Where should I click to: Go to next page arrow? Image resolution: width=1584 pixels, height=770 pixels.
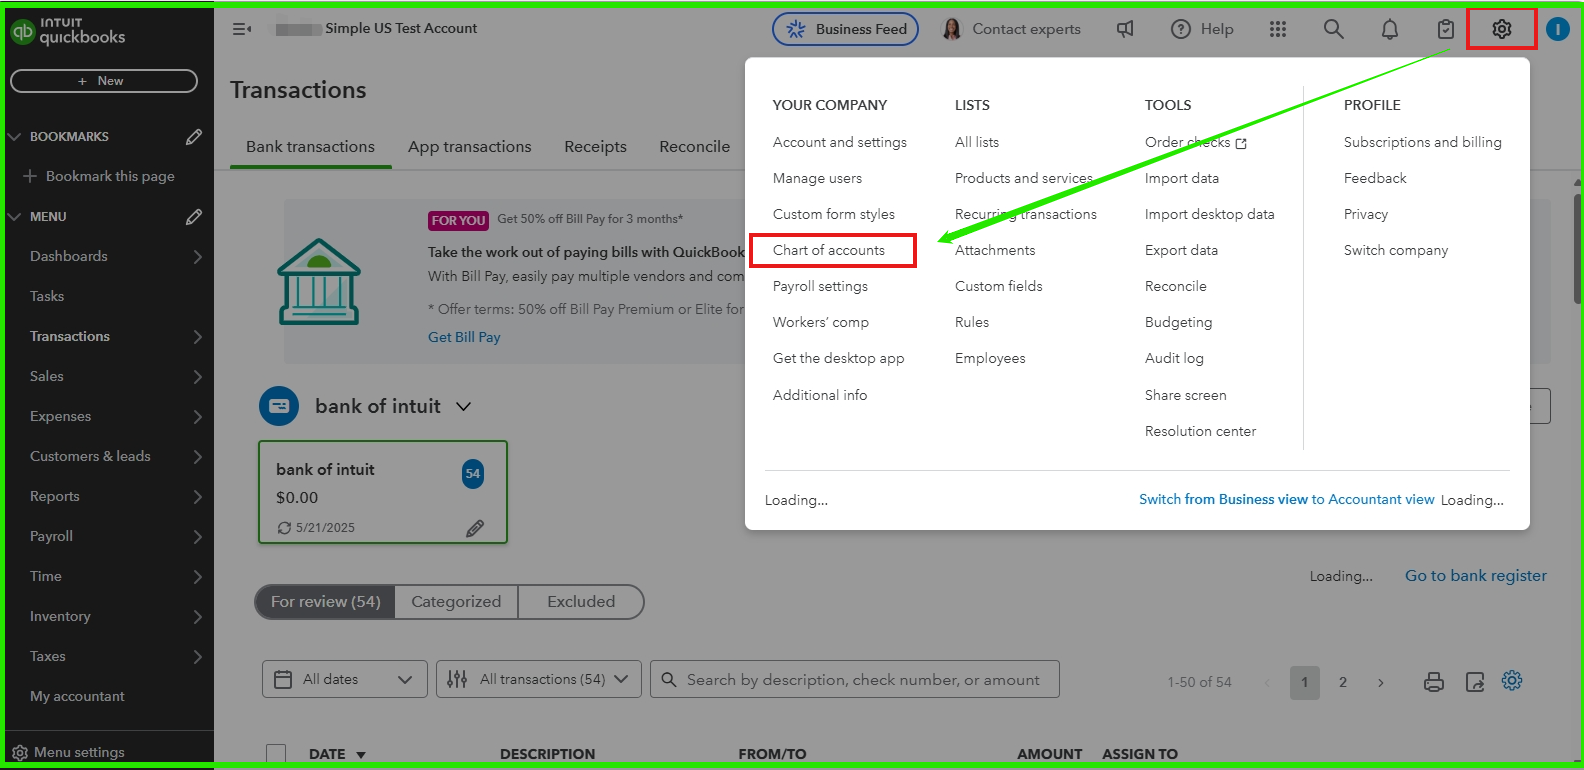1381,682
